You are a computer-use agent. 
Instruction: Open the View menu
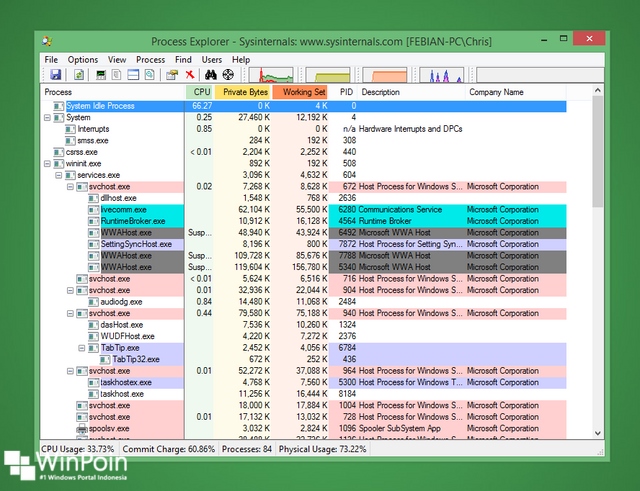pyautogui.click(x=117, y=60)
